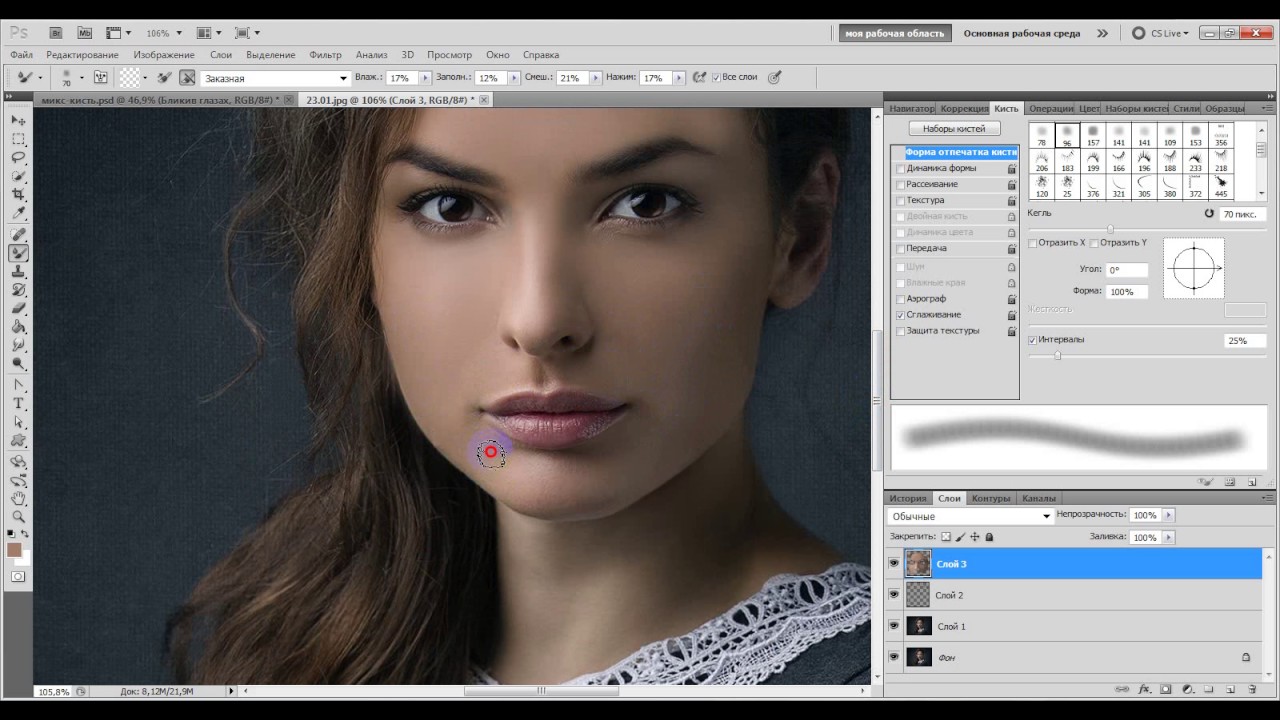The height and width of the screenshot is (720, 1280).
Task: Activate the Type (T) tool
Action: [18, 403]
